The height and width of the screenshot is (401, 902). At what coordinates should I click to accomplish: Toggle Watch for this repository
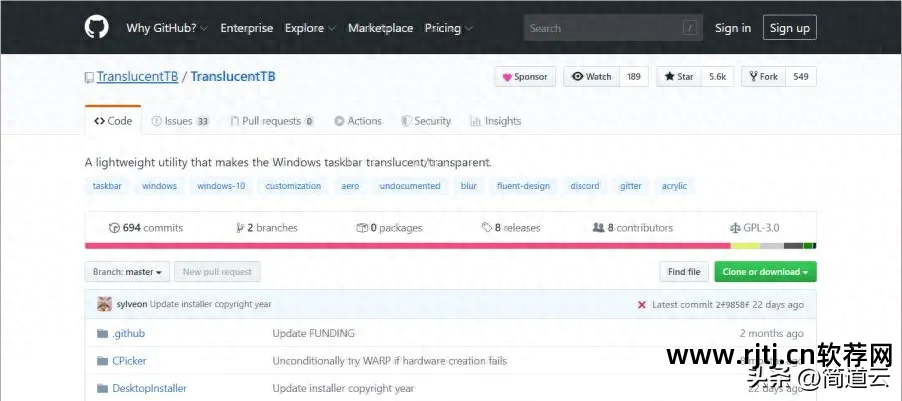[592, 77]
